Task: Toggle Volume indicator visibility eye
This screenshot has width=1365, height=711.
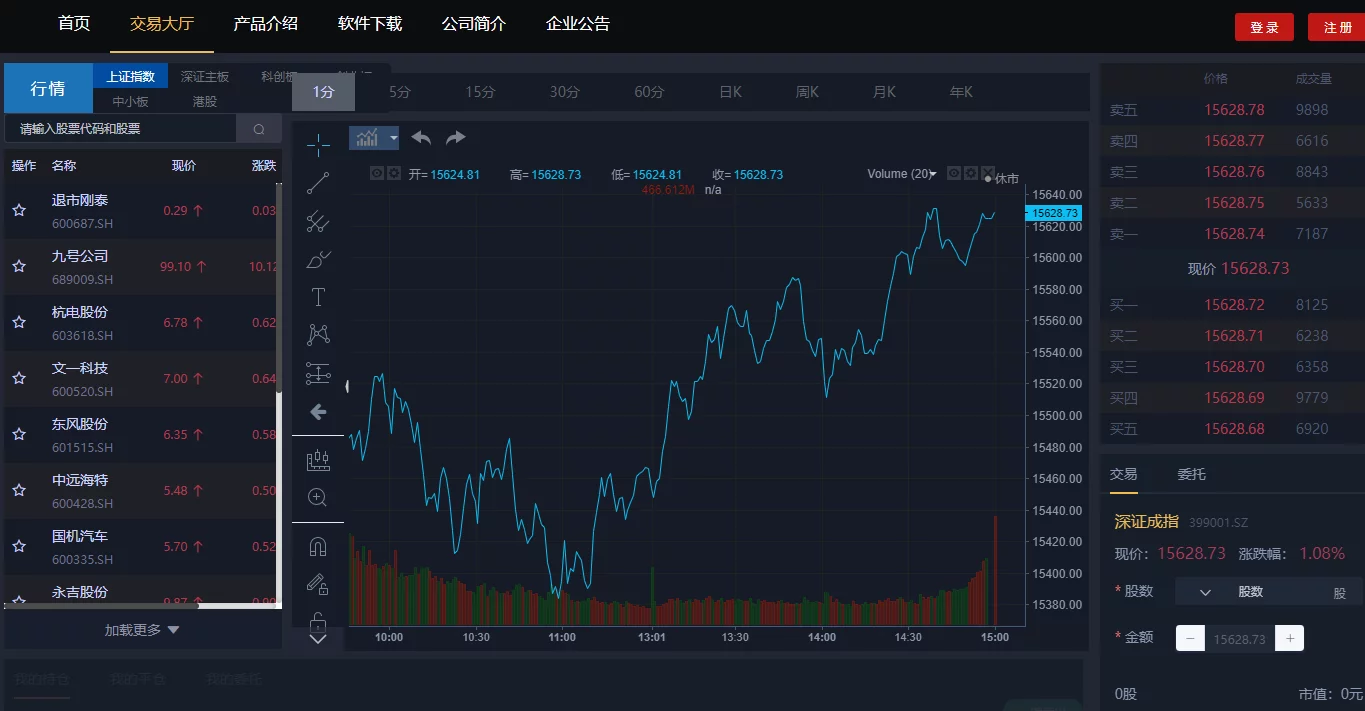Action: 954,173
